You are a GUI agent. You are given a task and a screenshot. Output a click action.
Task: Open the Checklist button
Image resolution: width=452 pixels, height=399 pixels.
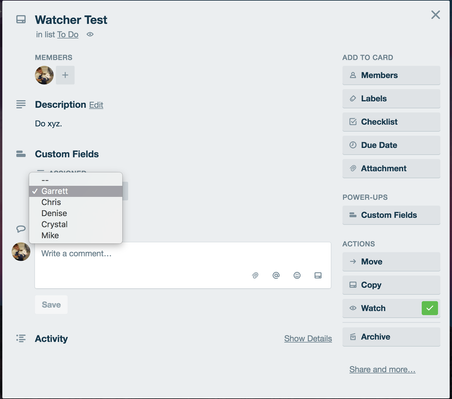point(391,122)
